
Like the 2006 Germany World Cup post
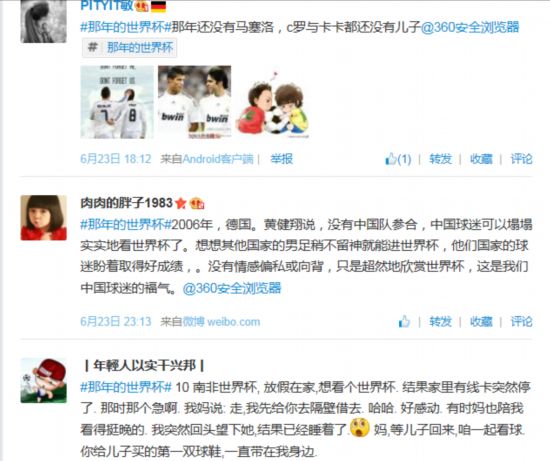(x=404, y=321)
